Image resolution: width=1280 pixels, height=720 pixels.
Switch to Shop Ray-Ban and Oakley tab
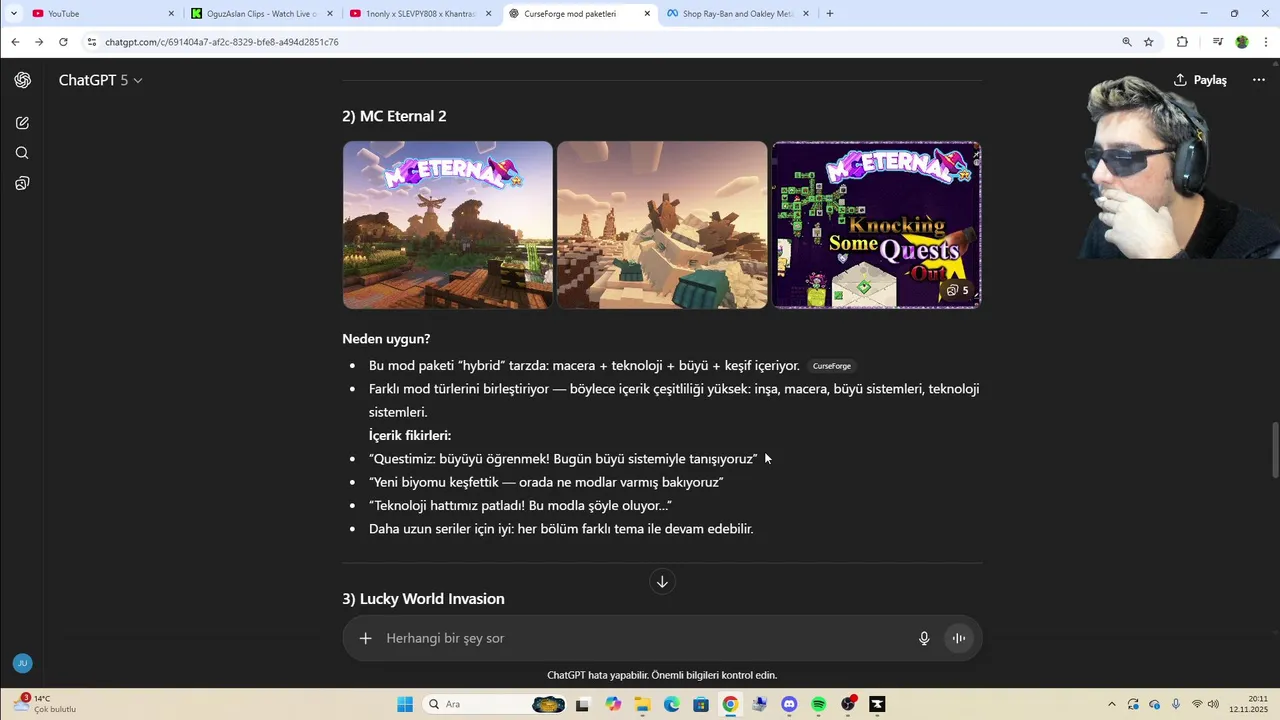tap(737, 14)
